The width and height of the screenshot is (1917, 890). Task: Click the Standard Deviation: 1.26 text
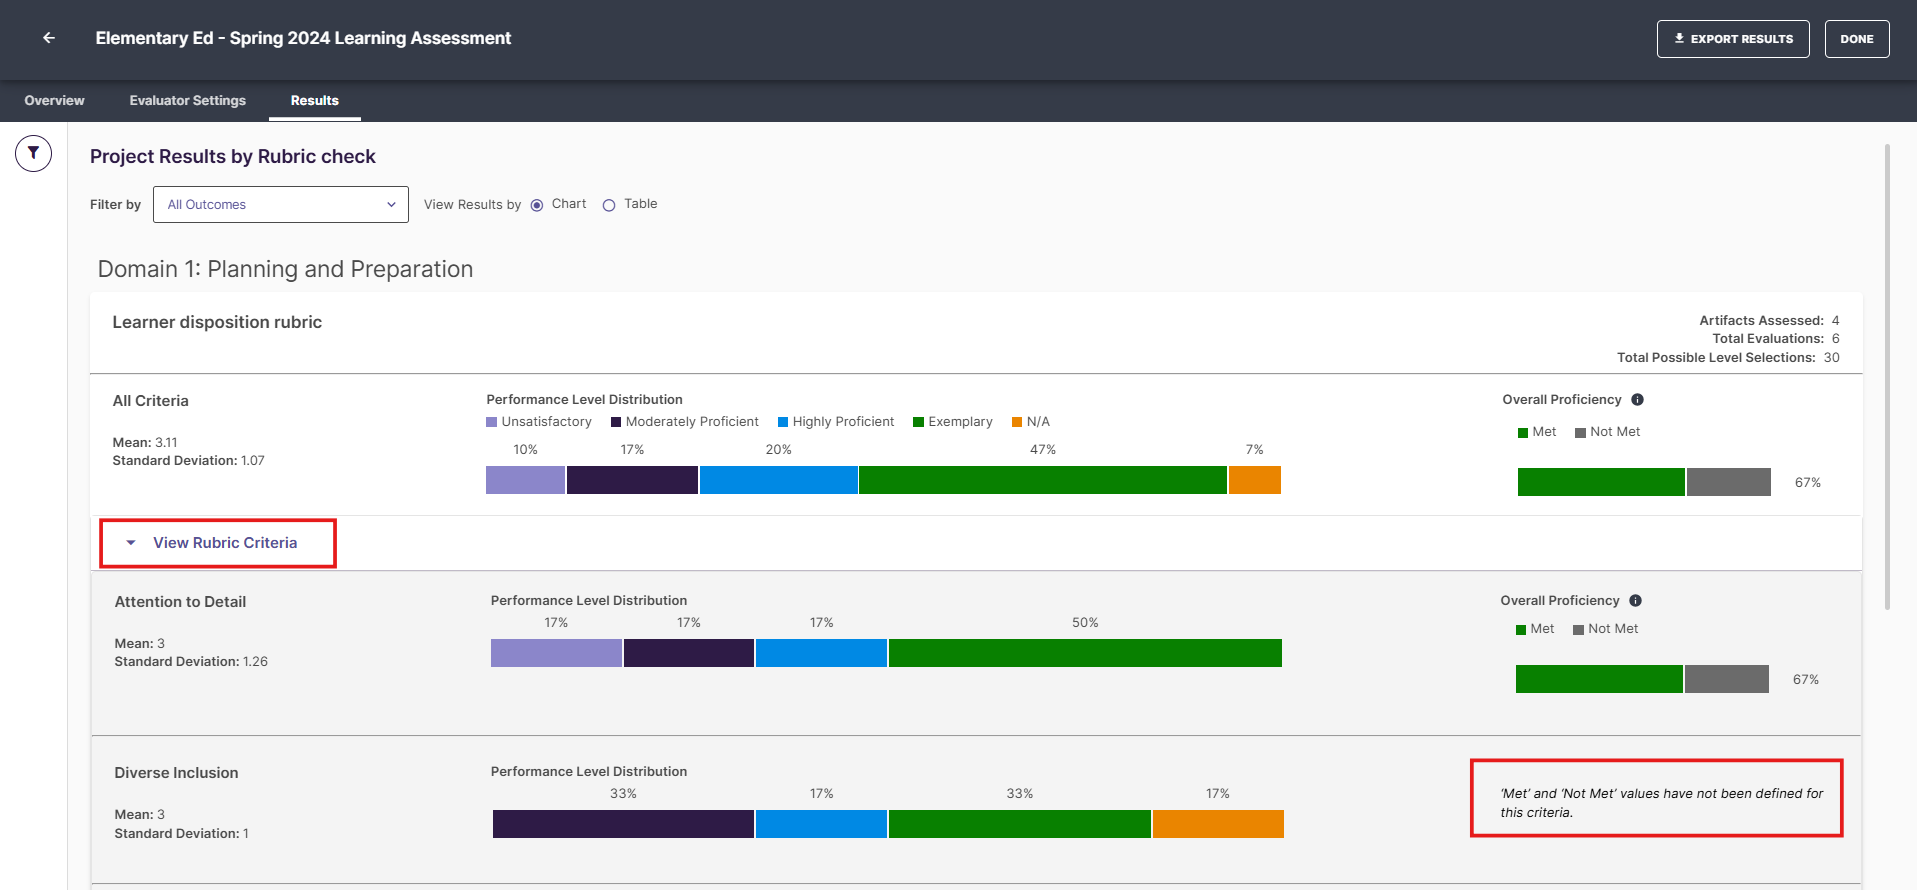point(191,662)
